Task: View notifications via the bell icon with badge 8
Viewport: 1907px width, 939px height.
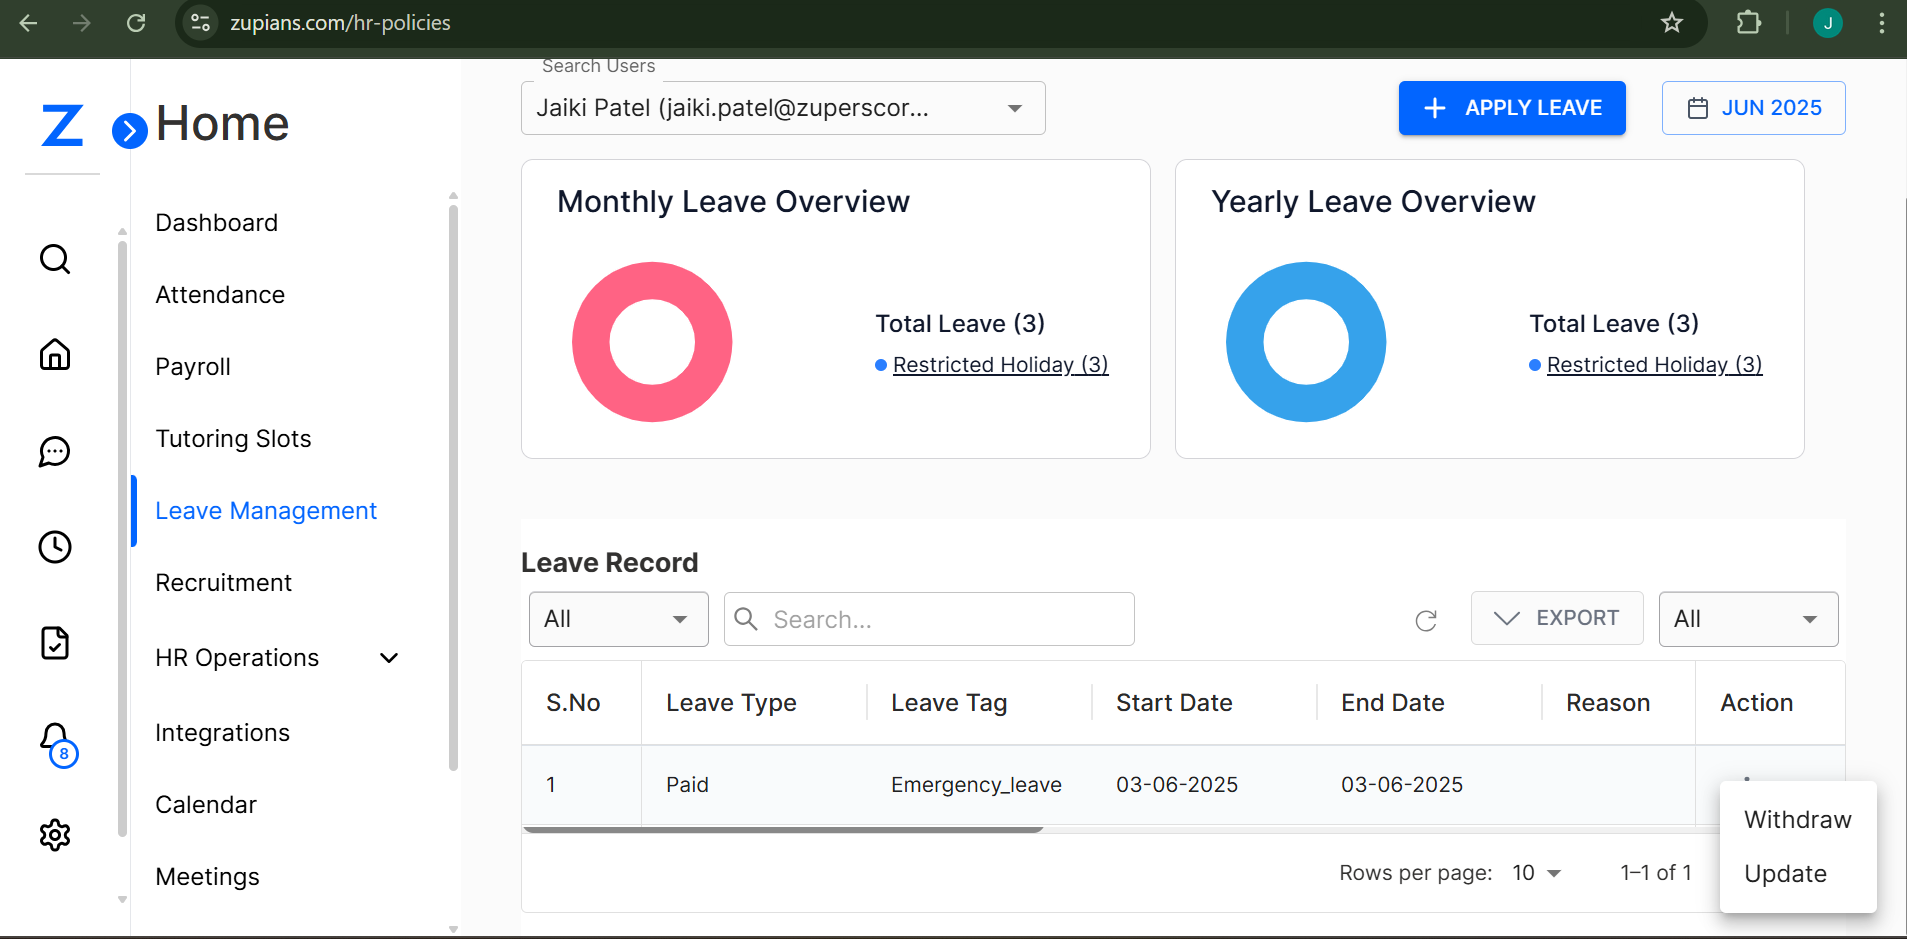Action: point(54,739)
